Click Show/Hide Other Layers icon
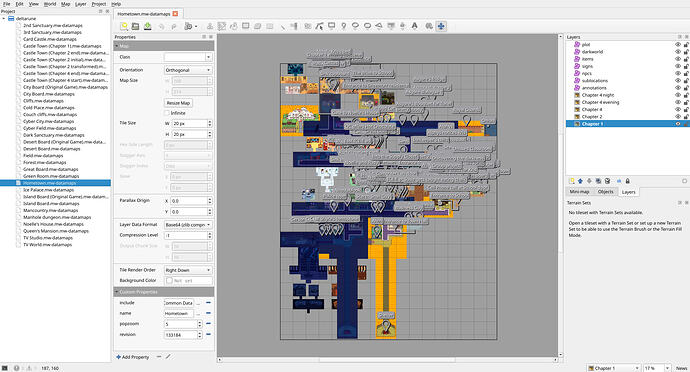This screenshot has width=690, height=372. [619, 181]
